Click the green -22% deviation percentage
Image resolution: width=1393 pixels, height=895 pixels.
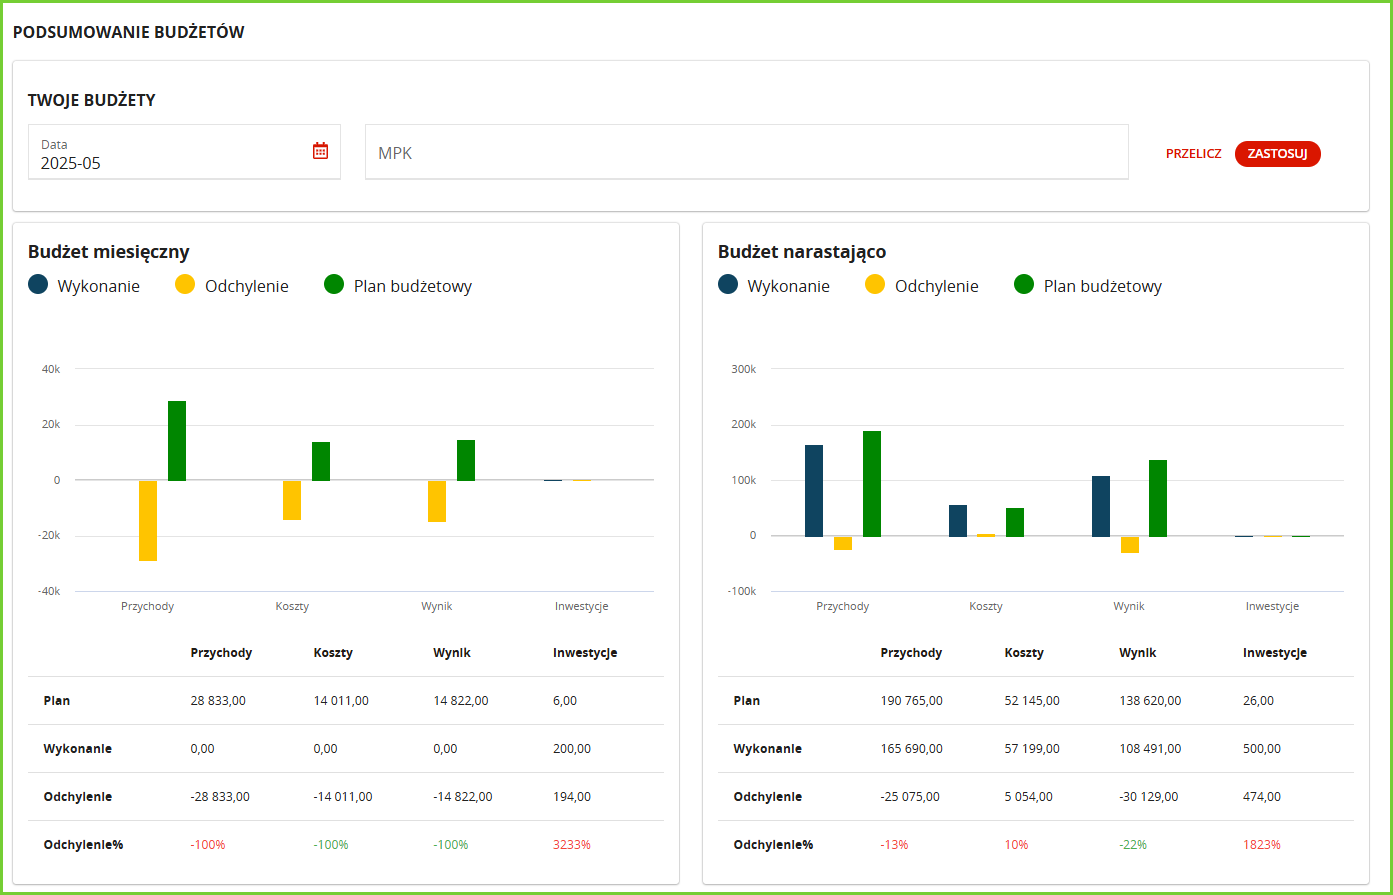click(1133, 845)
